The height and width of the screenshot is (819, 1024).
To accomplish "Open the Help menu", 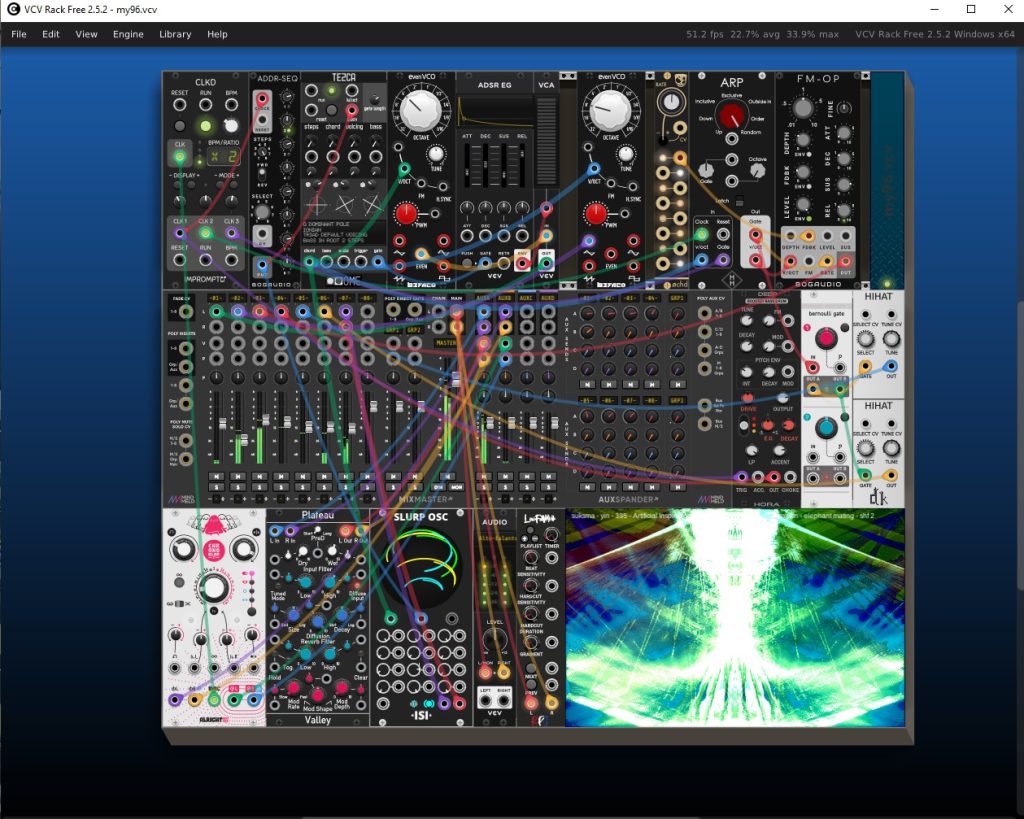I will [x=217, y=34].
